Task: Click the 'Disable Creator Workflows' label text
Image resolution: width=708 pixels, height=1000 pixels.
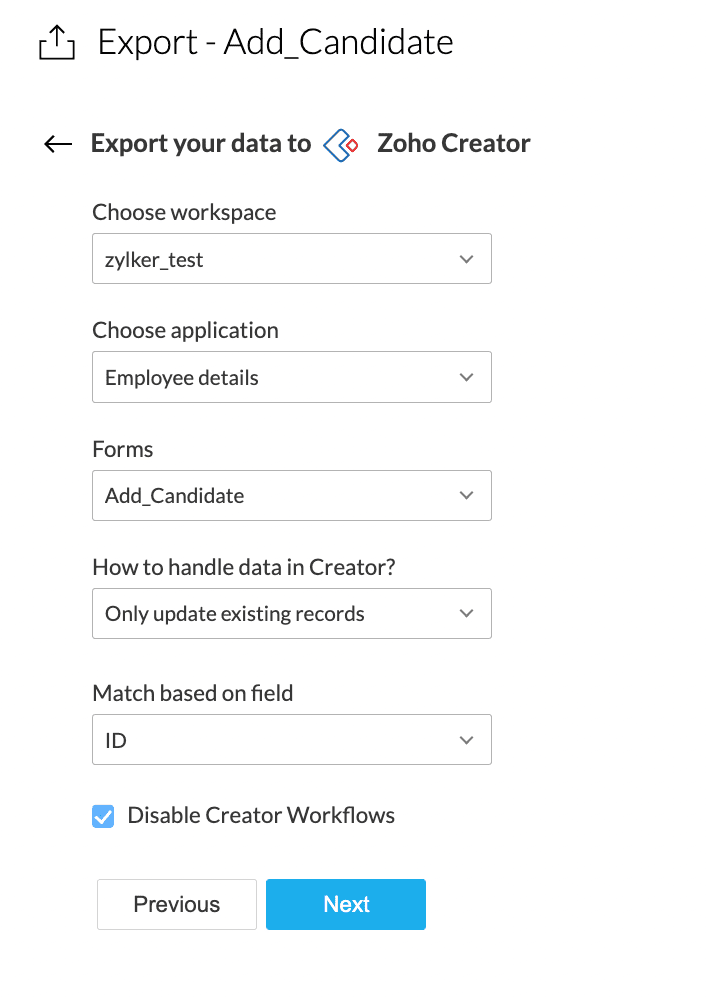Action: pyautogui.click(x=261, y=816)
